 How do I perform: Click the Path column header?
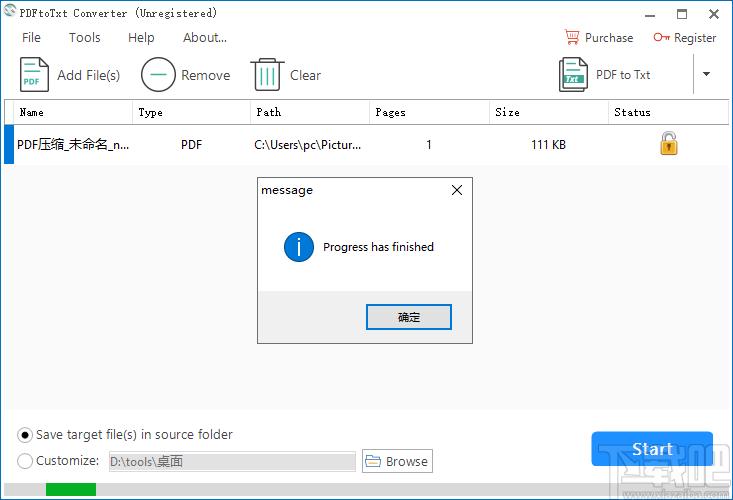pyautogui.click(x=310, y=112)
